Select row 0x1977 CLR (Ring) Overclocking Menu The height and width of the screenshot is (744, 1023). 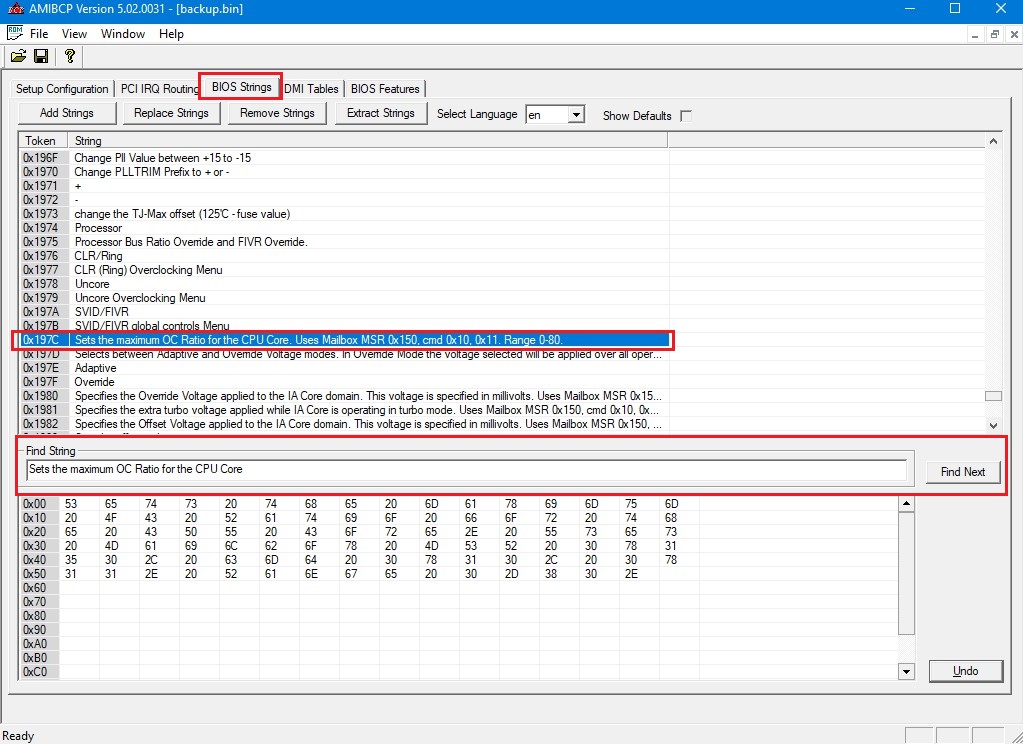(x=344, y=270)
